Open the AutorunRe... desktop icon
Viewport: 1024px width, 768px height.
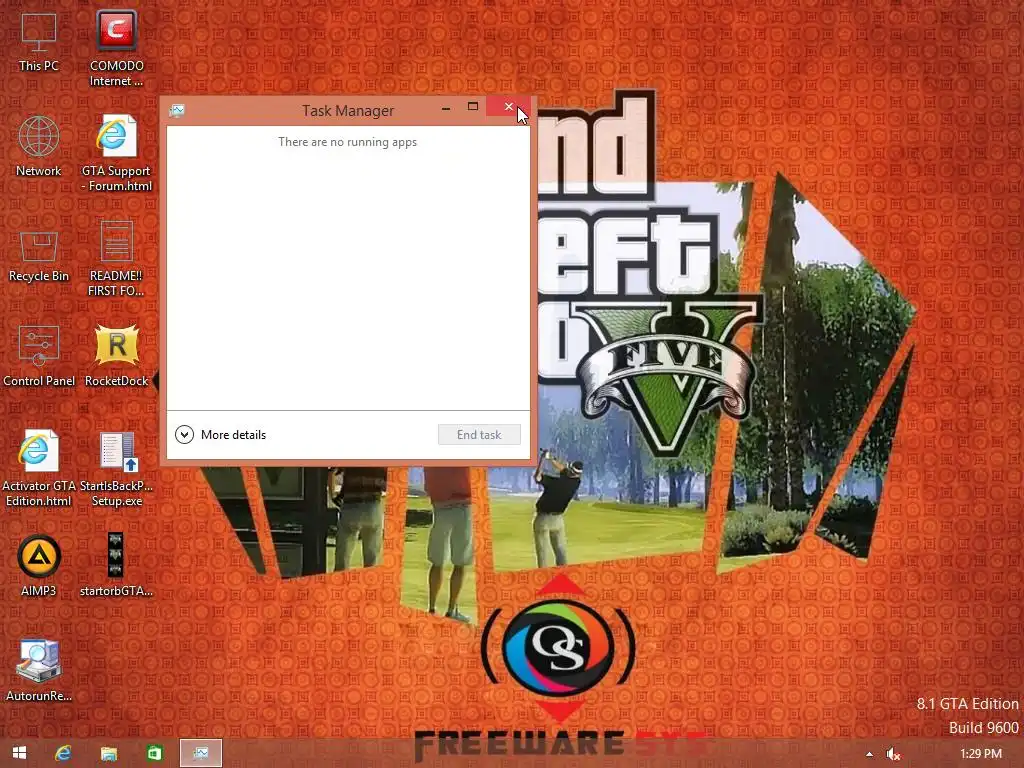39,671
